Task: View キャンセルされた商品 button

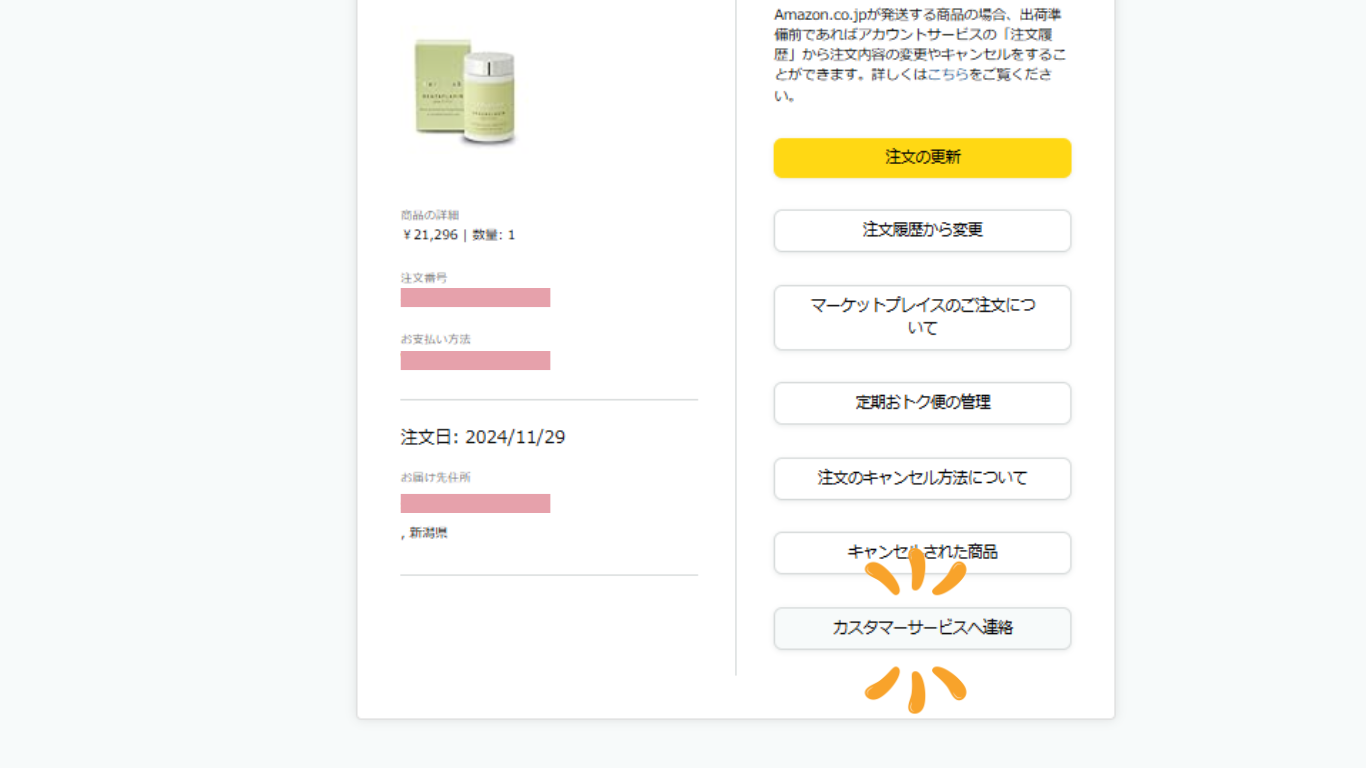Action: [x=922, y=553]
